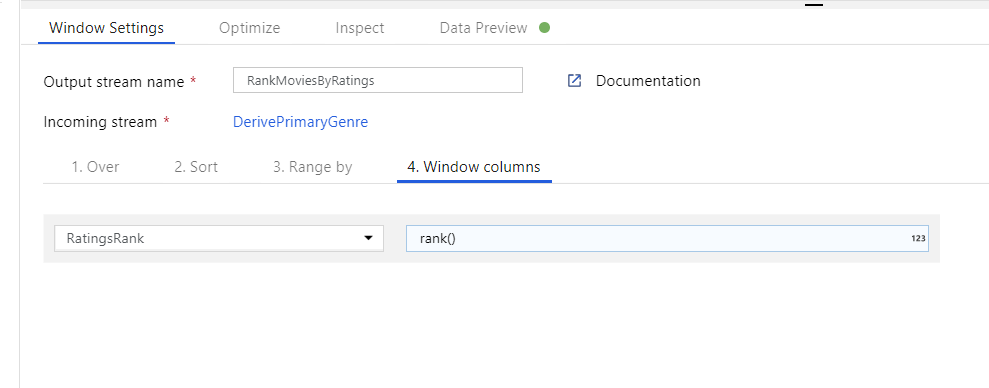Select the 1. Over step tab
This screenshot has height=388, width=989.
(95, 167)
